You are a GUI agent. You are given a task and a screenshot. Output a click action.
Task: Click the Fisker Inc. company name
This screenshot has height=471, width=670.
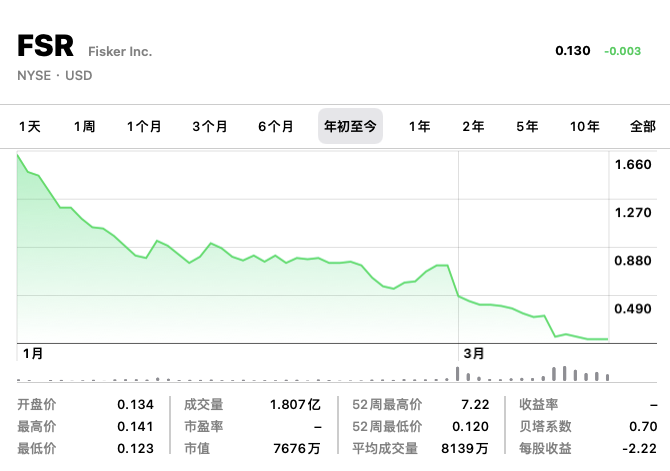(x=120, y=52)
